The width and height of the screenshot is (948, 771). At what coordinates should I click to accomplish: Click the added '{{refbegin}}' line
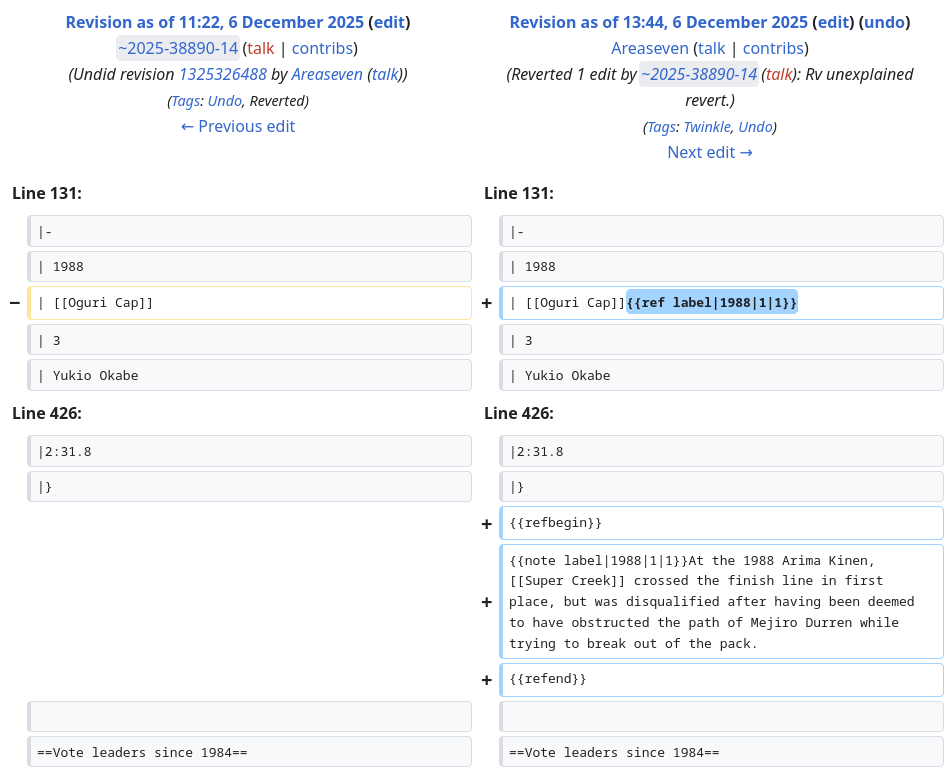721,523
